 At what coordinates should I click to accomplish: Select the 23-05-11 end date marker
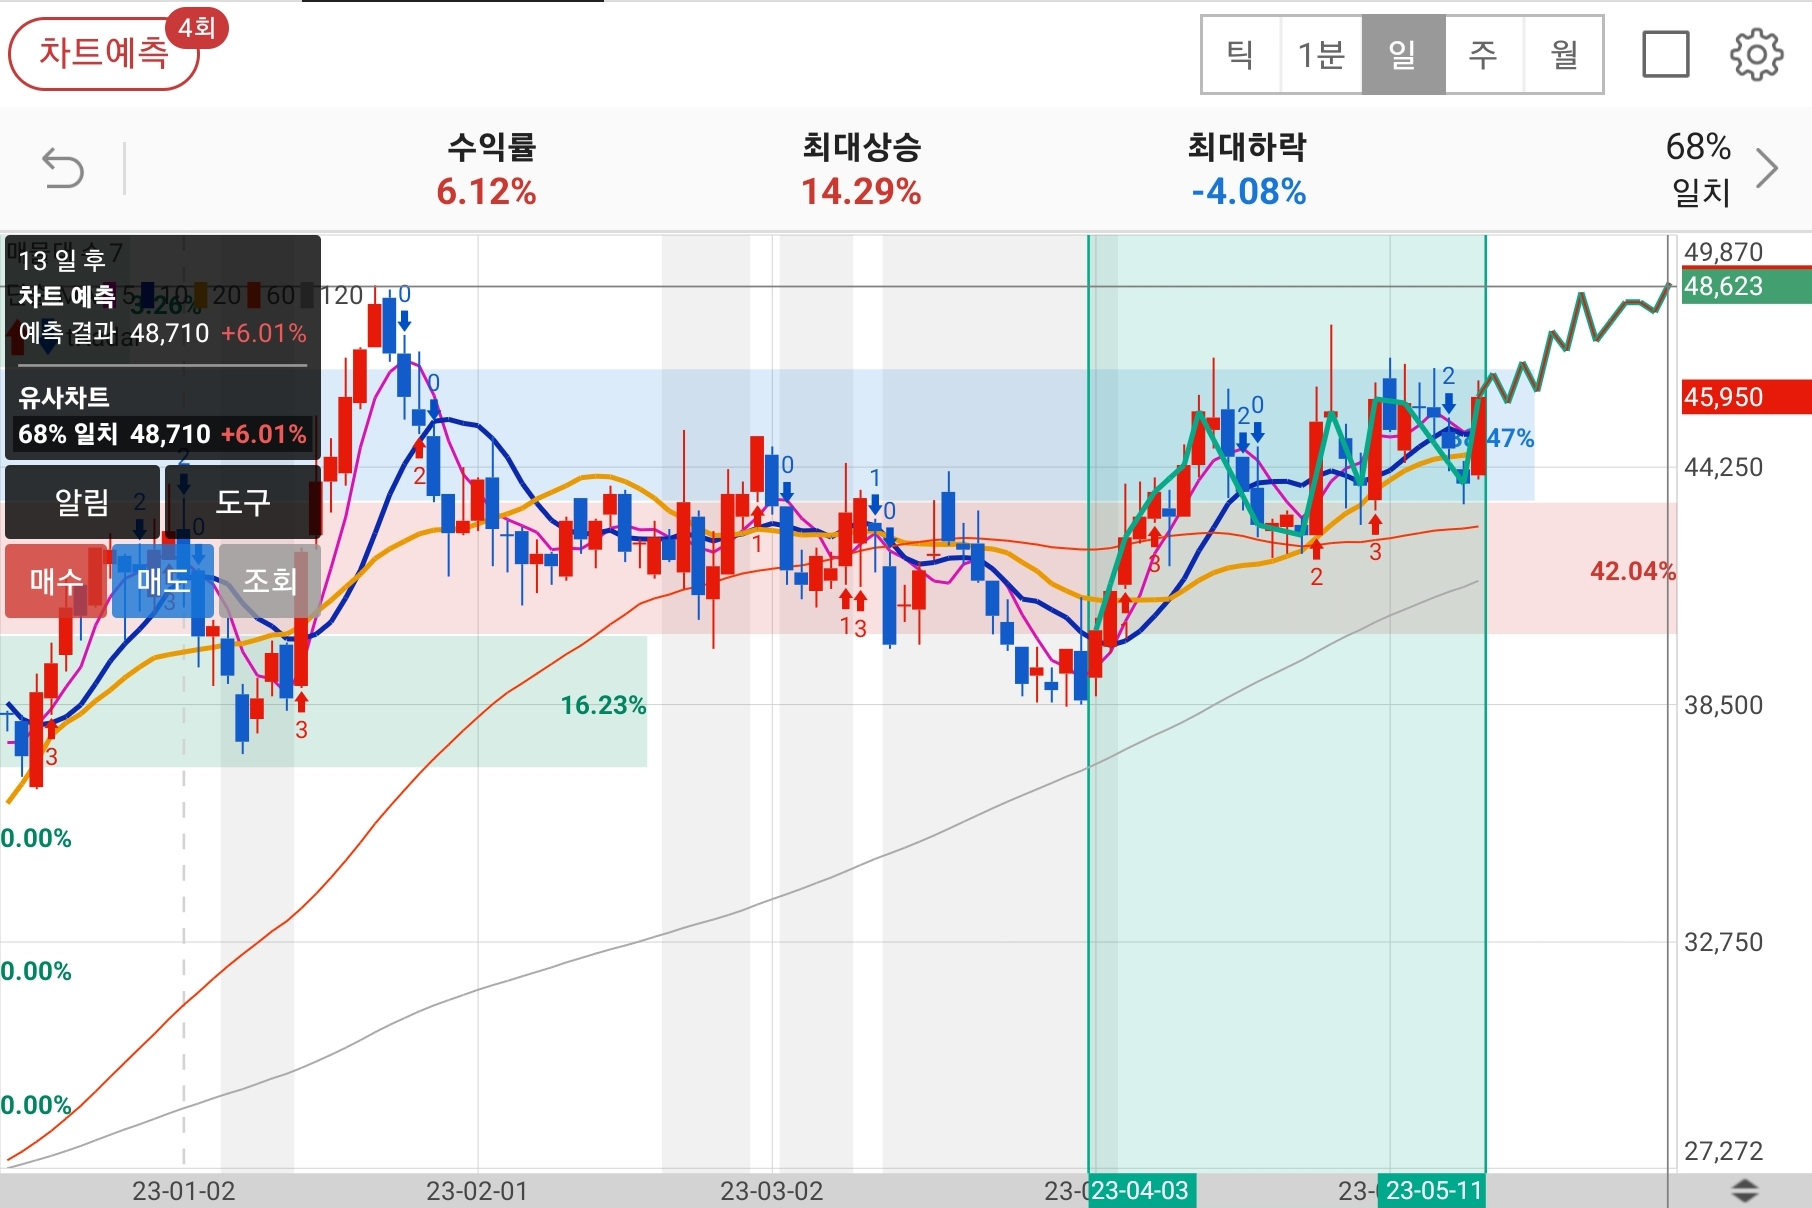click(x=1432, y=1191)
